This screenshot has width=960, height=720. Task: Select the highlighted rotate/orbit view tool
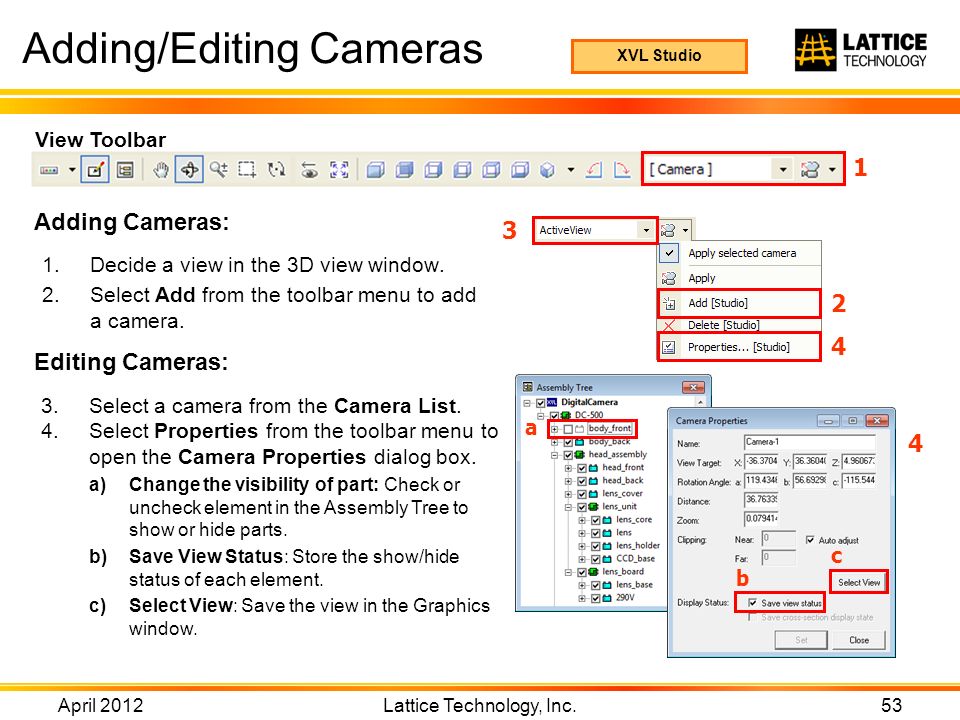click(x=189, y=170)
